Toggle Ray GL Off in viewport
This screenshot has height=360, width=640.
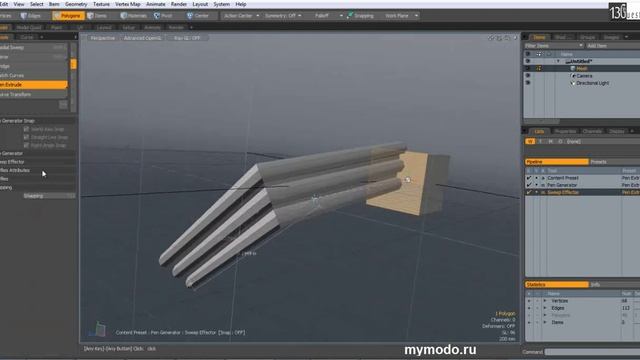(x=187, y=38)
